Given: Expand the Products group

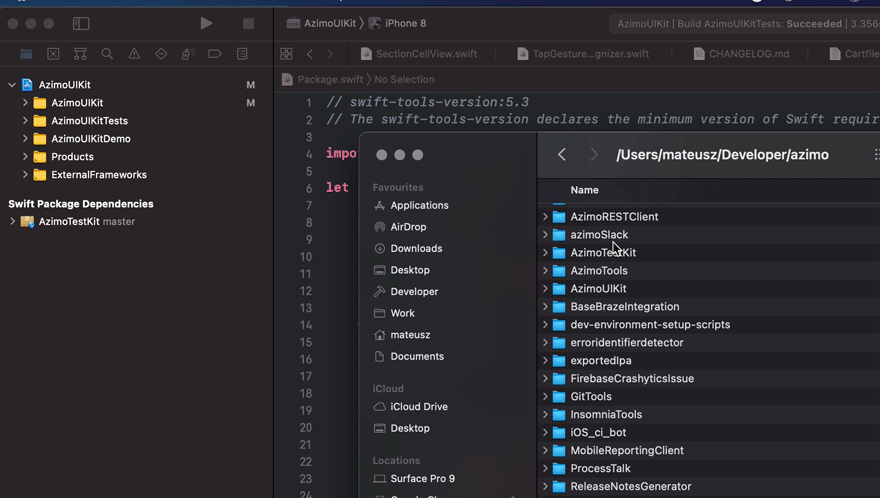Looking at the screenshot, I should pos(25,157).
